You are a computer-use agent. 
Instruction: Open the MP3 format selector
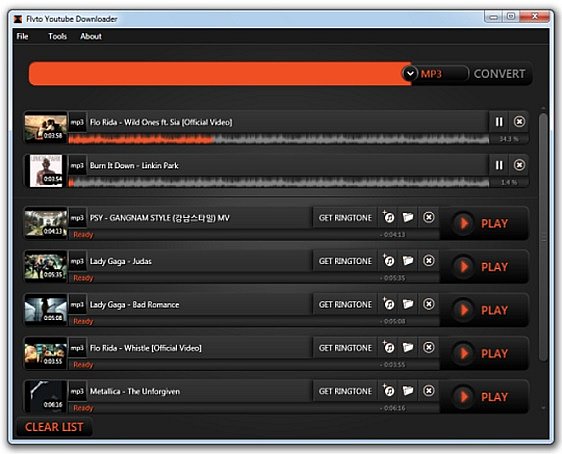[x=435, y=73]
